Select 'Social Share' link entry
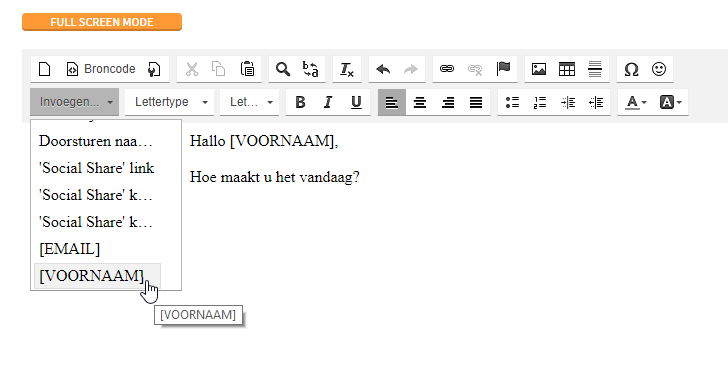 tap(98, 168)
